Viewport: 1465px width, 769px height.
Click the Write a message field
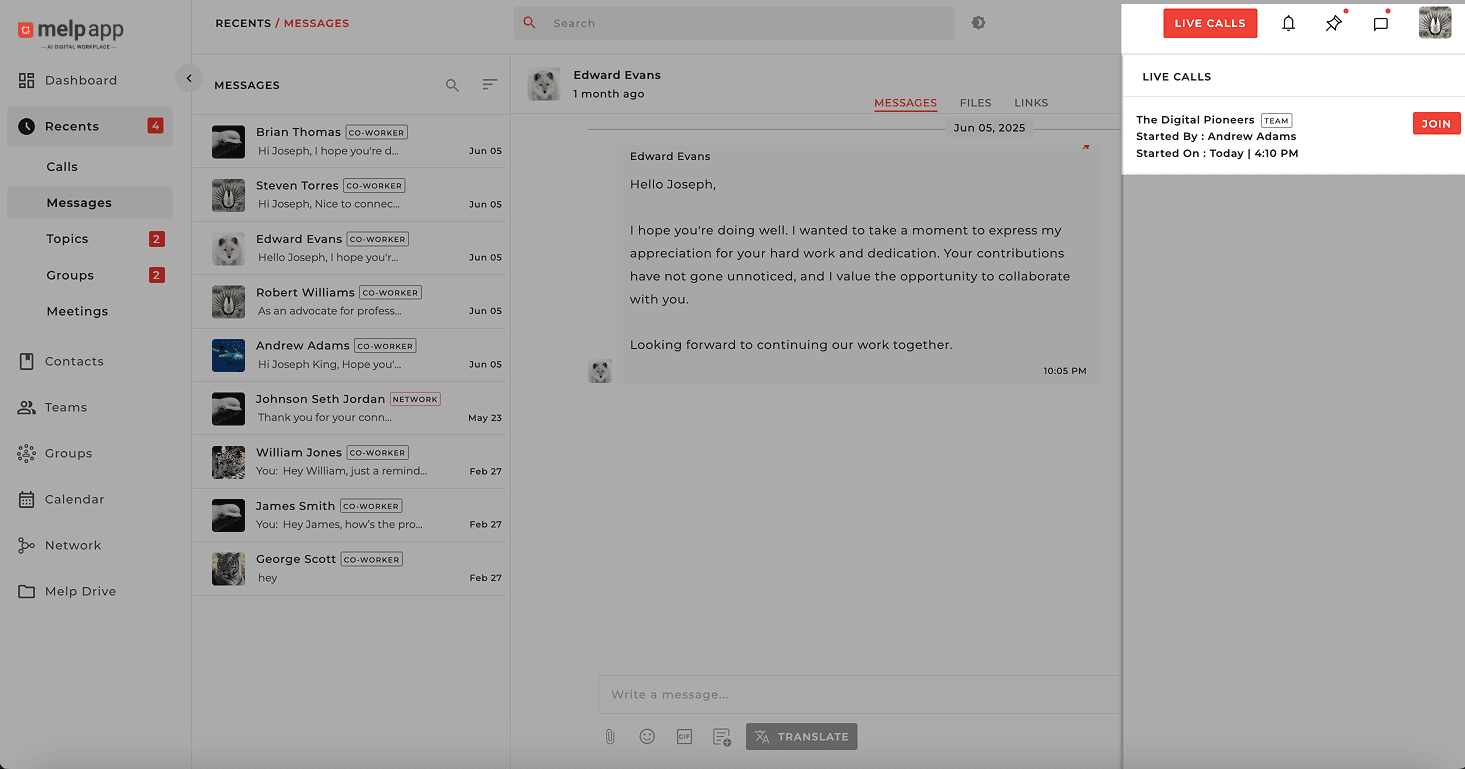pyautogui.click(x=858, y=695)
